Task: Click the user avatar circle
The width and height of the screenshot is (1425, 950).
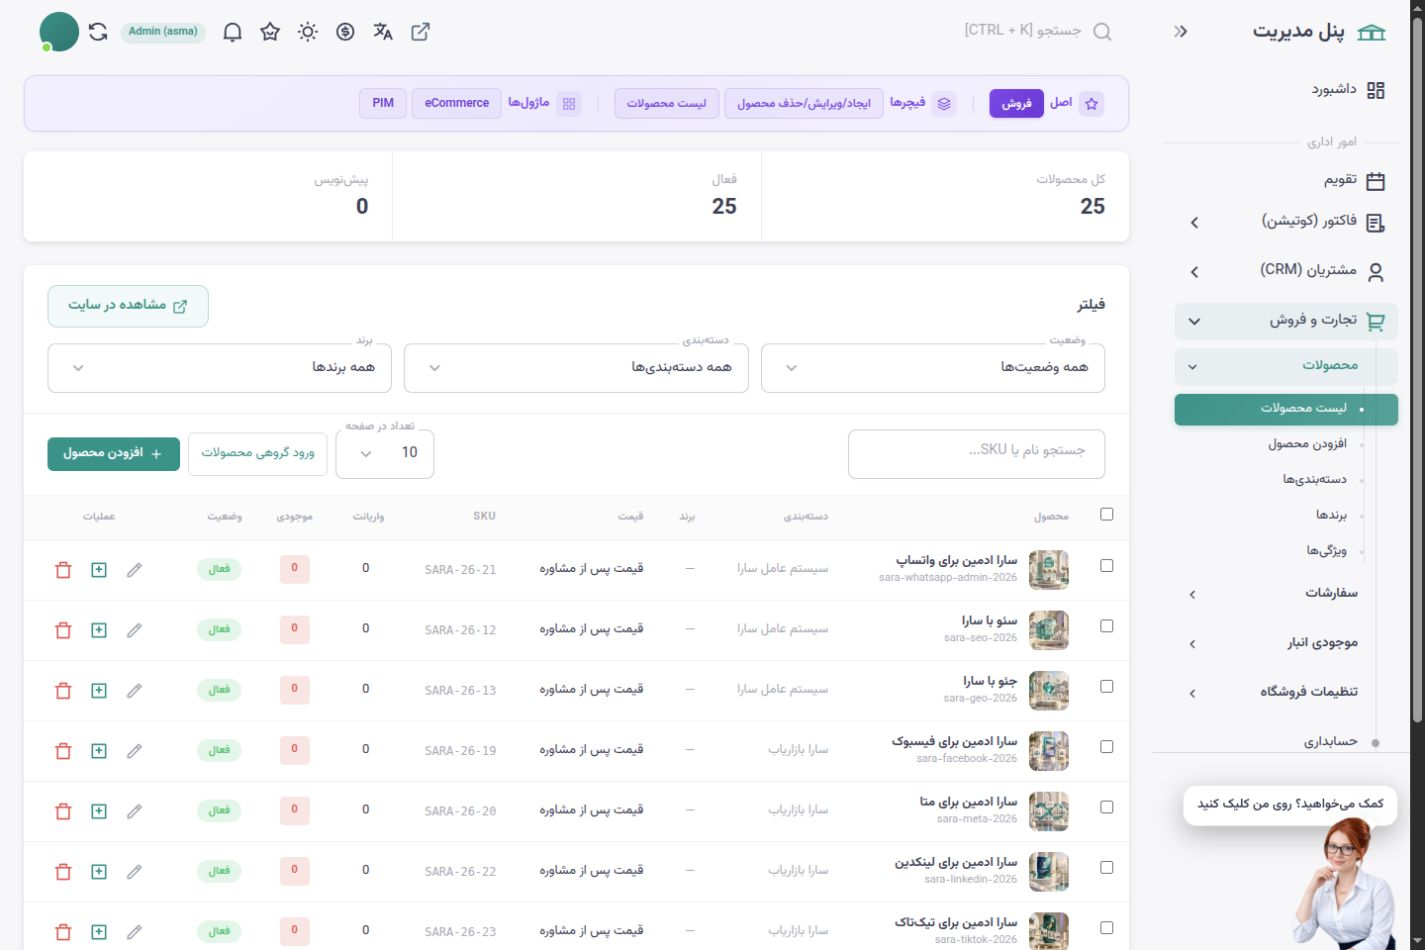Action: click(x=59, y=32)
